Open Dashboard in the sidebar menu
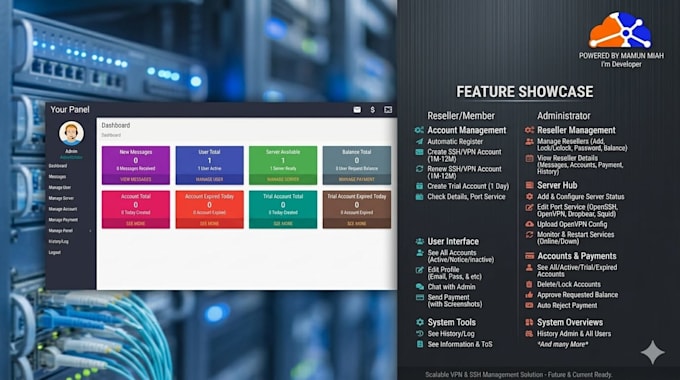Screen dimensions: 680x380 click(58, 166)
